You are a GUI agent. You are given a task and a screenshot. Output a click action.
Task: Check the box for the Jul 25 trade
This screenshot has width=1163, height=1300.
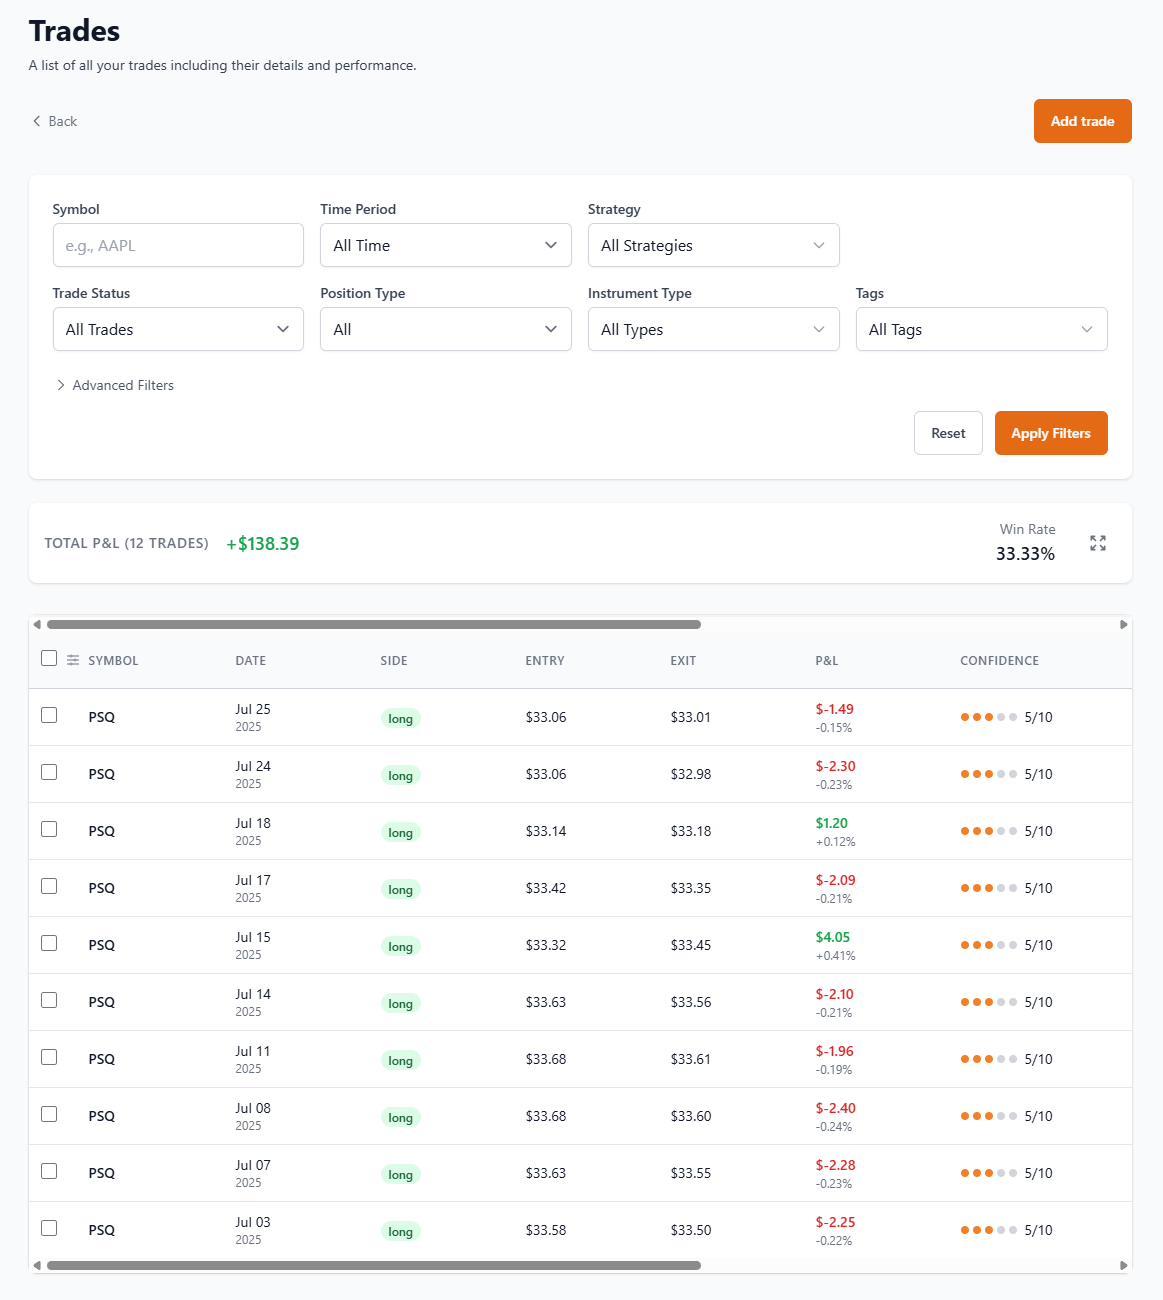coord(49,715)
